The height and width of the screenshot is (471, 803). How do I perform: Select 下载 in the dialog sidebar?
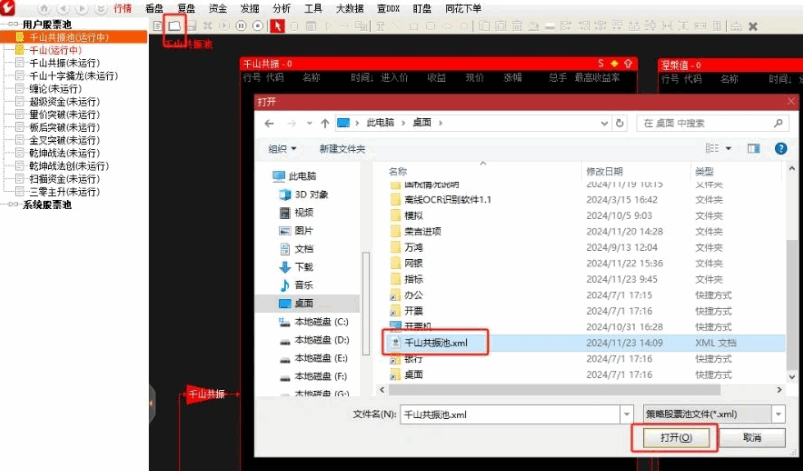(304, 267)
